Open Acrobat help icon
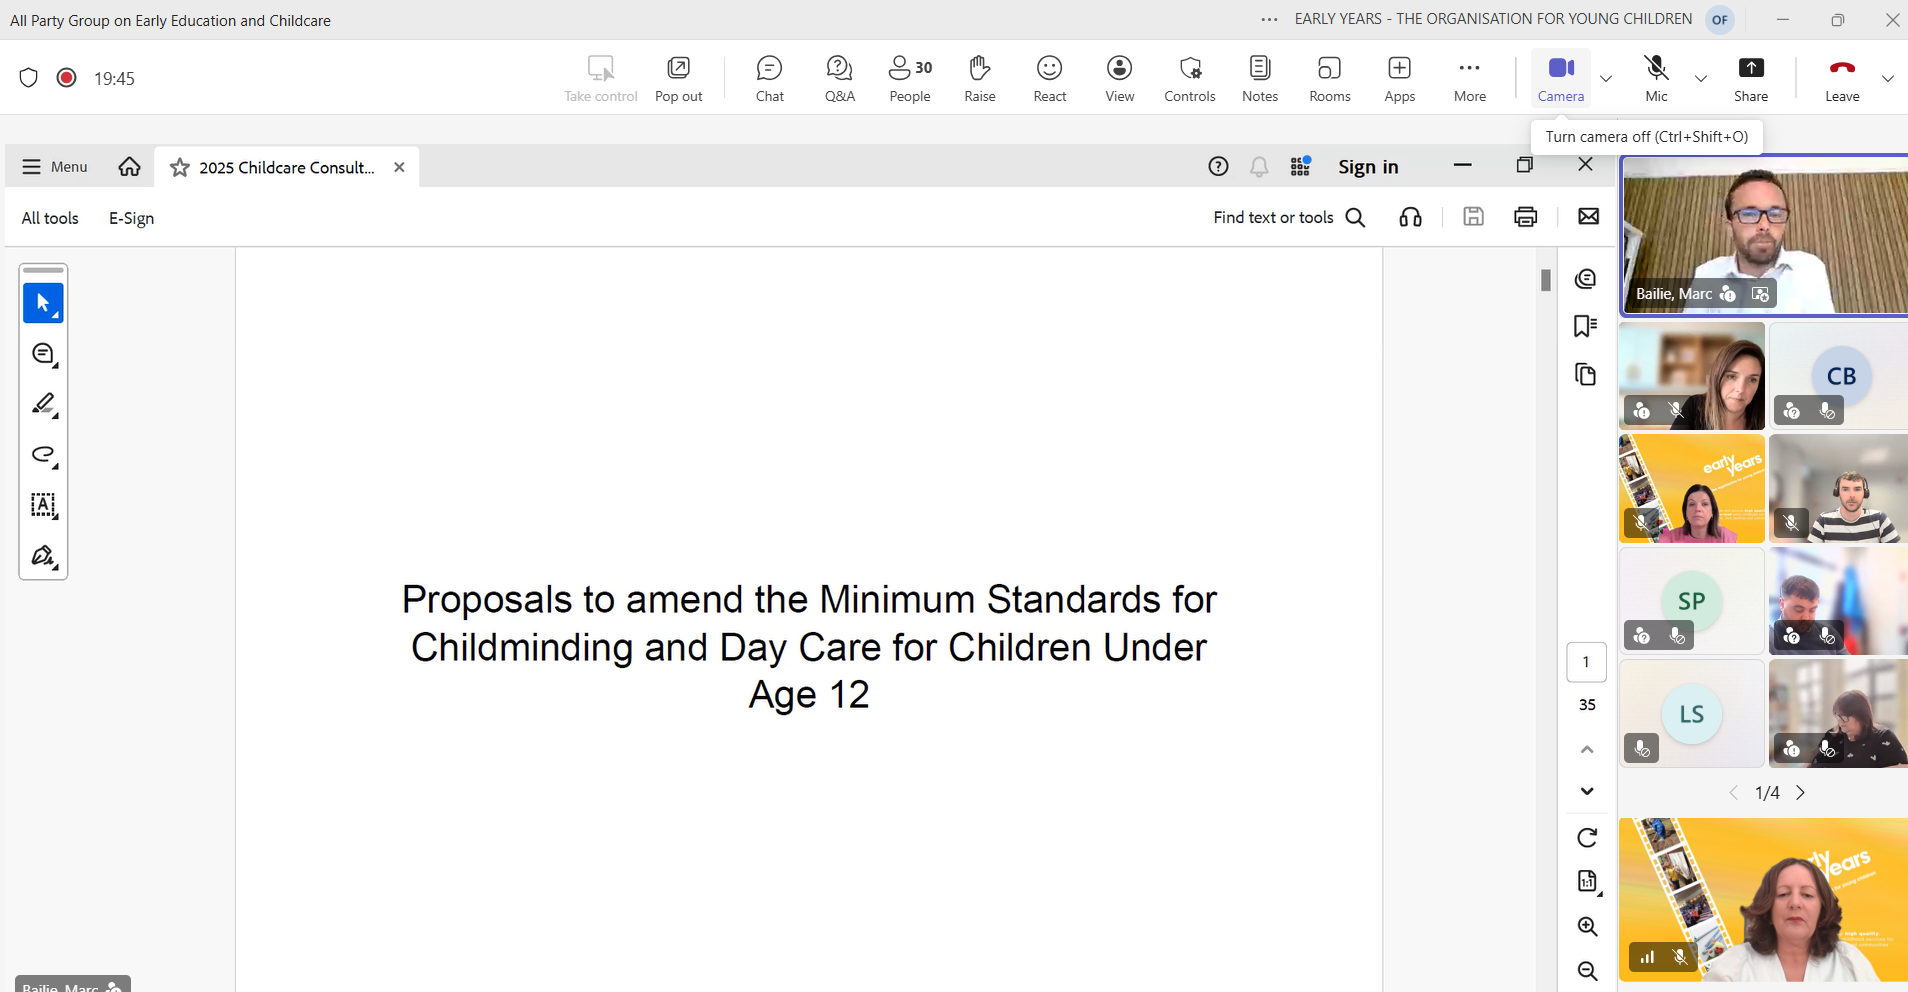1908x992 pixels. (x=1218, y=167)
